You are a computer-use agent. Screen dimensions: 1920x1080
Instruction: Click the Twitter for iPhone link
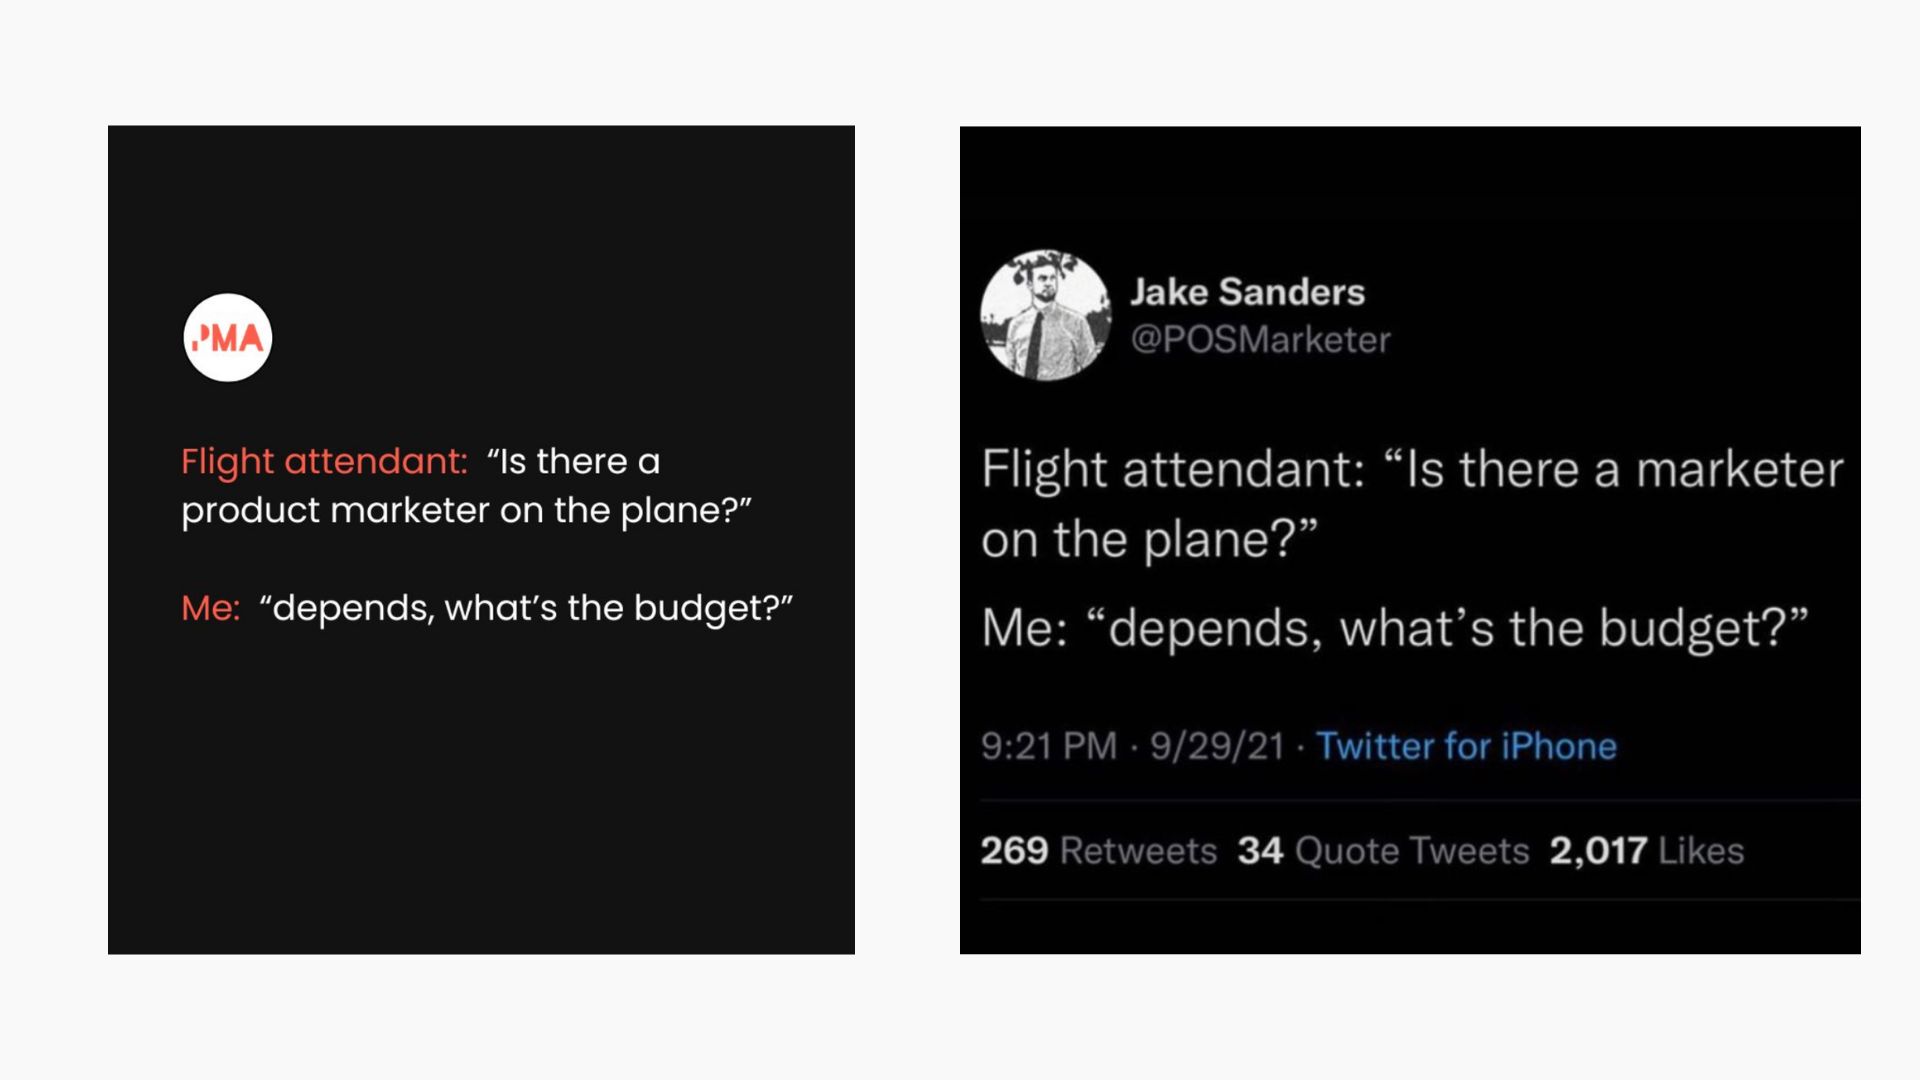[1465, 746]
